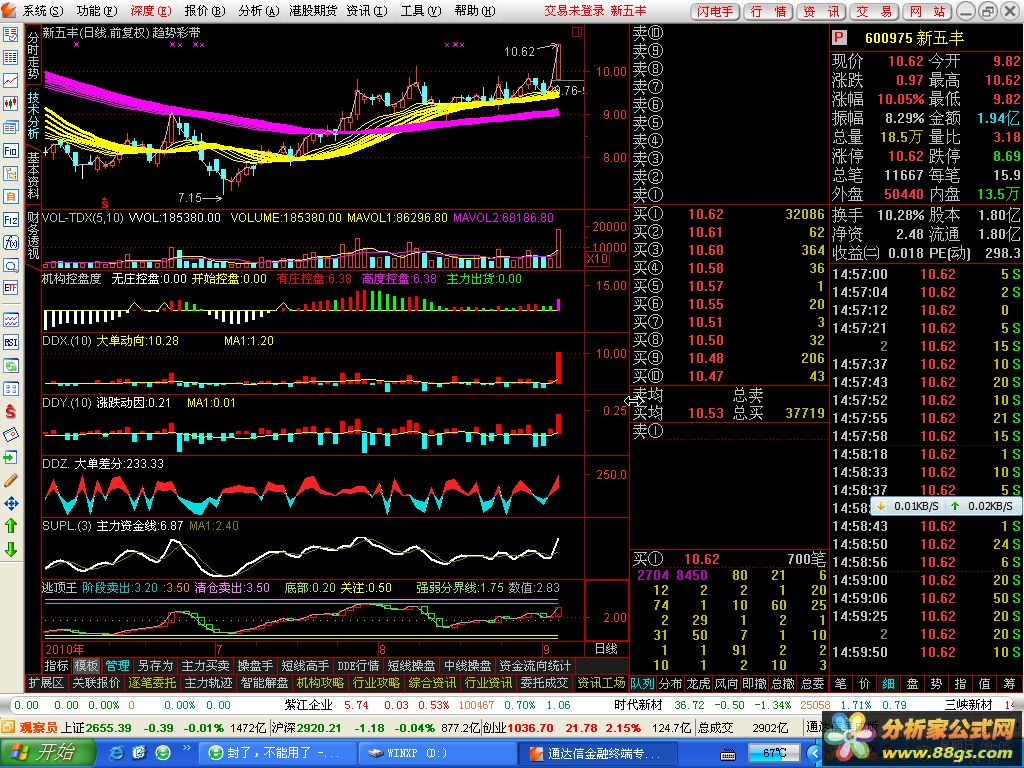Click the candlestick chart sidebar icon
The width and height of the screenshot is (1024, 768).
[x=10, y=103]
